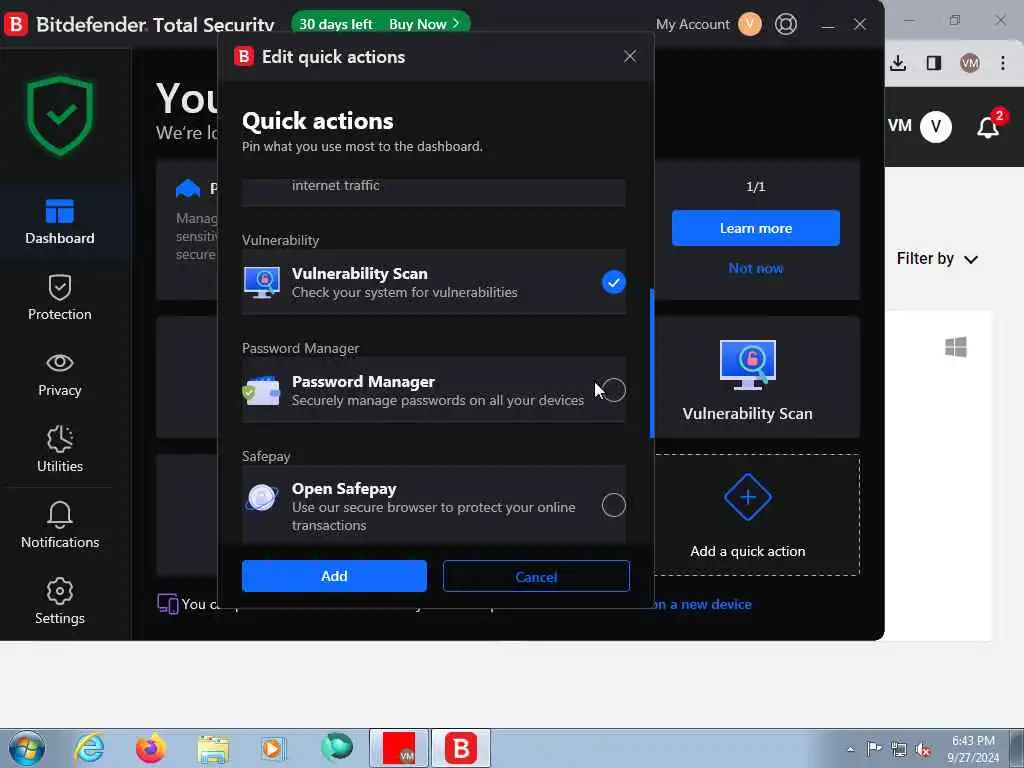Image resolution: width=1024 pixels, height=768 pixels.
Task: Click the Password Manager wallet icon
Action: [x=261, y=390]
